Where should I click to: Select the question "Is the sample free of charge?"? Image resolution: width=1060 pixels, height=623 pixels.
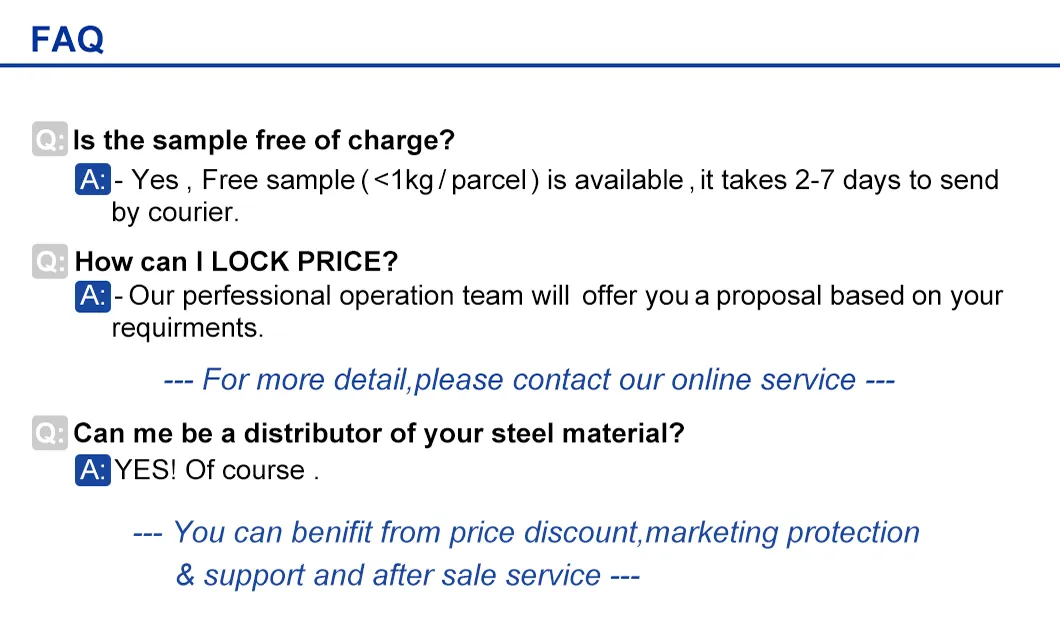[x=264, y=140]
